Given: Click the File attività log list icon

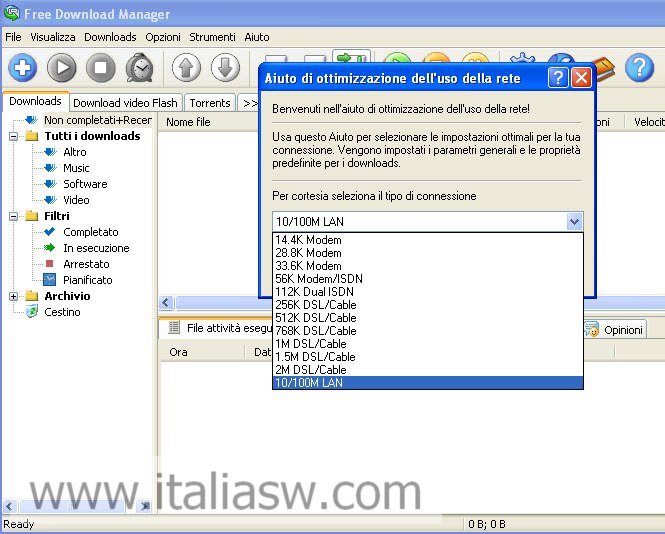Looking at the screenshot, I should click(x=174, y=327).
